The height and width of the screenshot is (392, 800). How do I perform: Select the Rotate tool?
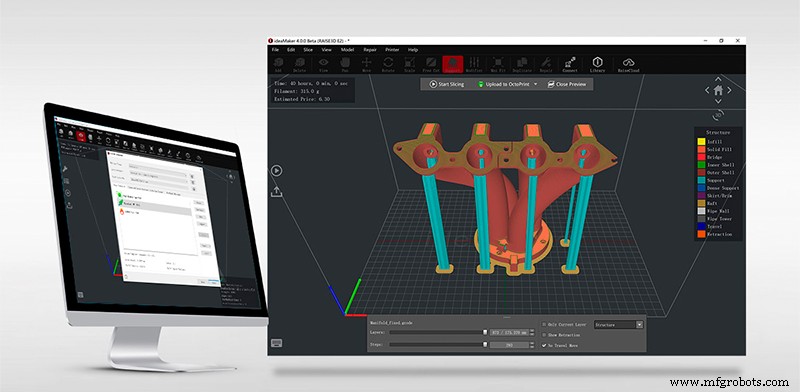[388, 64]
